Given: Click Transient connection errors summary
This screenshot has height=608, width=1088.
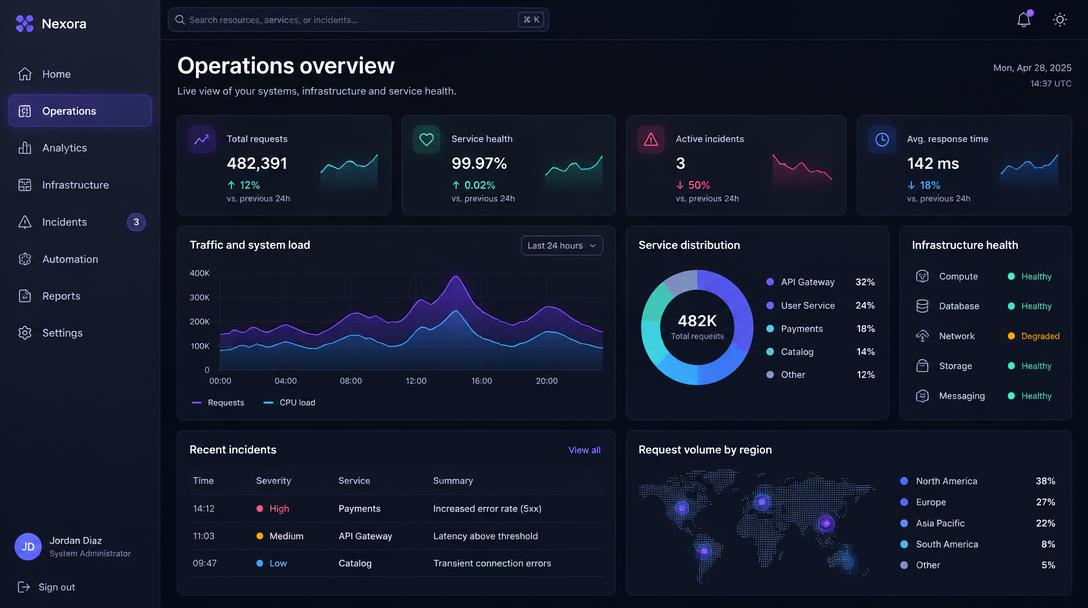Looking at the screenshot, I should (x=492, y=564).
